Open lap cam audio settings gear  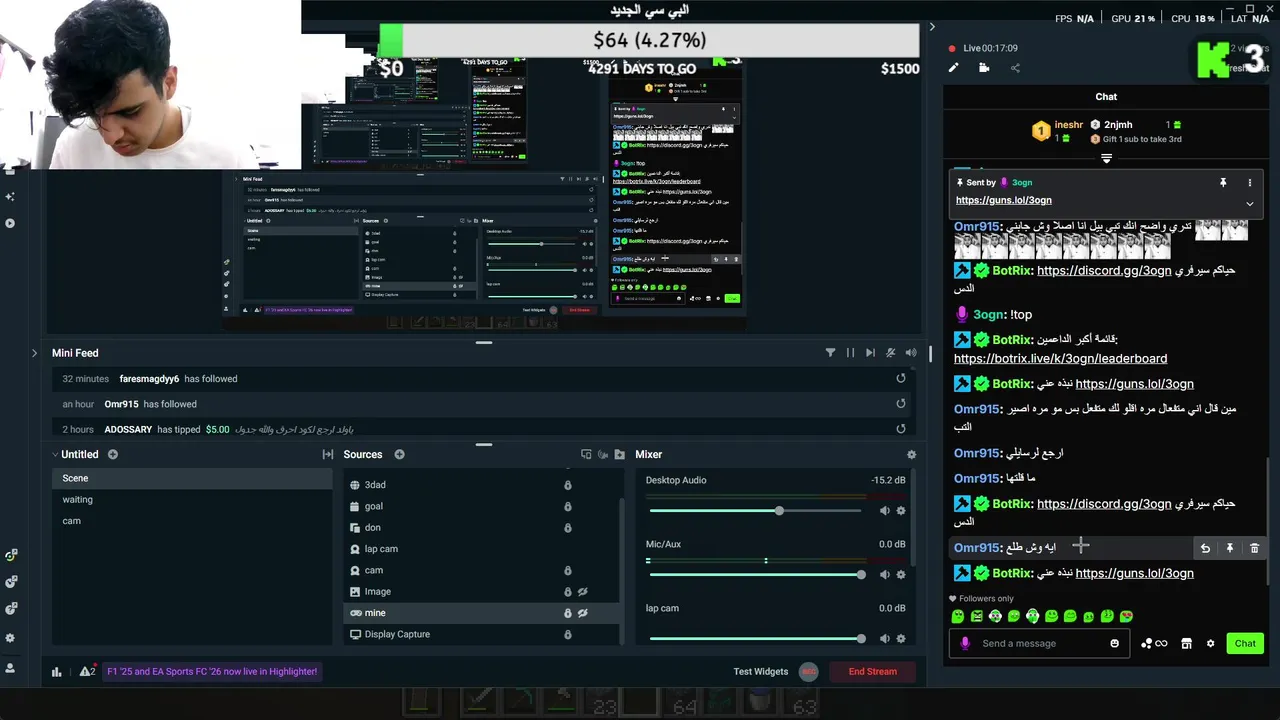tap(901, 638)
